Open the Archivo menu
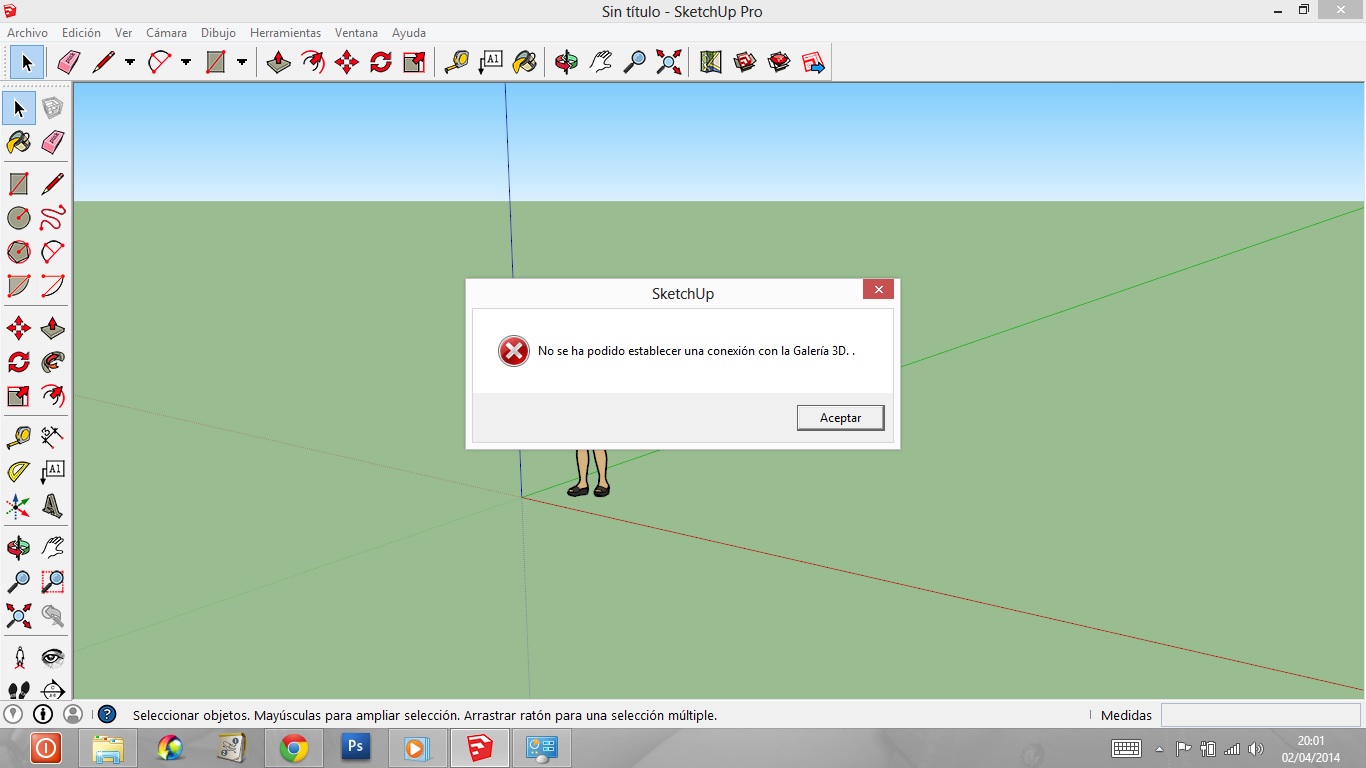The width and height of the screenshot is (1366, 768). coord(27,33)
